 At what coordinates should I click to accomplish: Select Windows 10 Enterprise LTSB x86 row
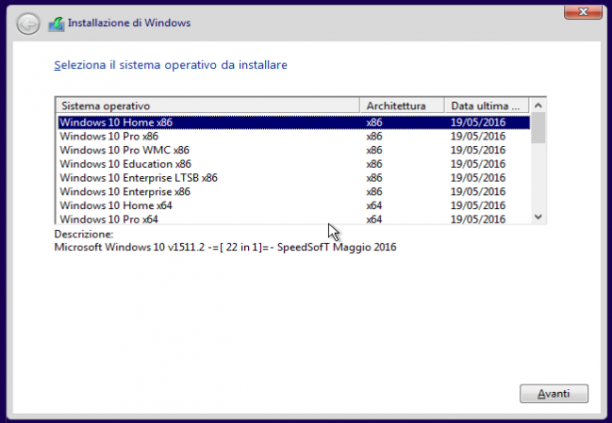tap(294, 178)
